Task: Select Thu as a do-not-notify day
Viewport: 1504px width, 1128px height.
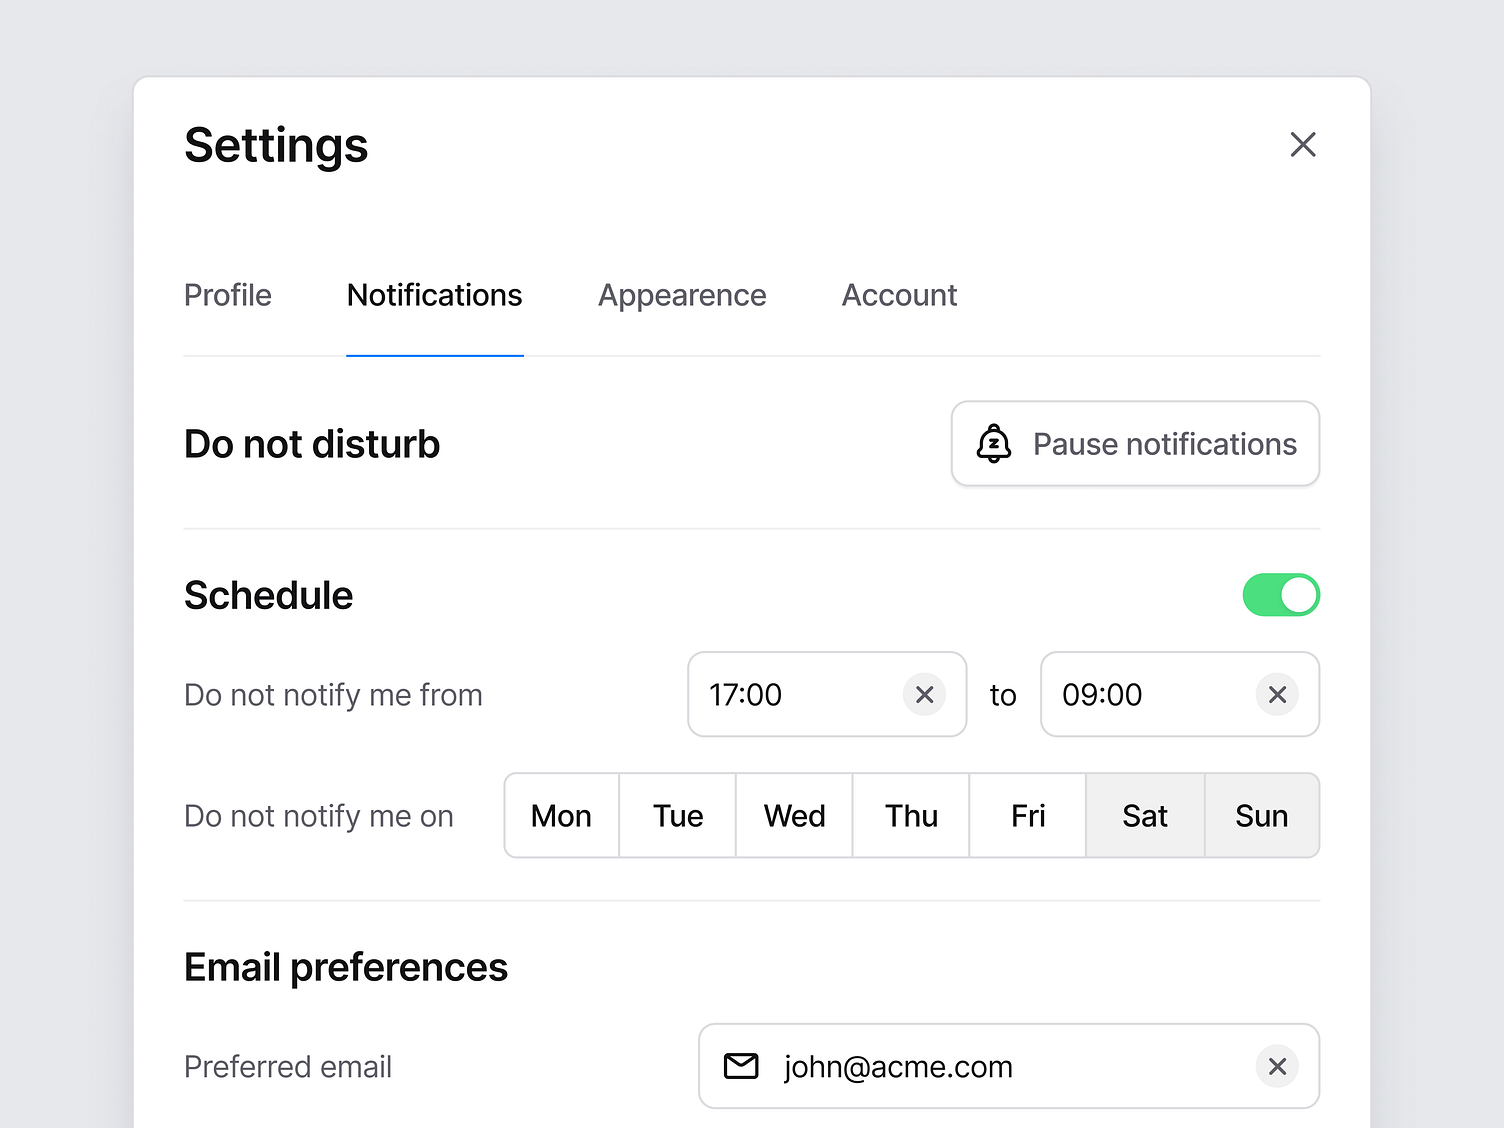Action: tap(911, 815)
